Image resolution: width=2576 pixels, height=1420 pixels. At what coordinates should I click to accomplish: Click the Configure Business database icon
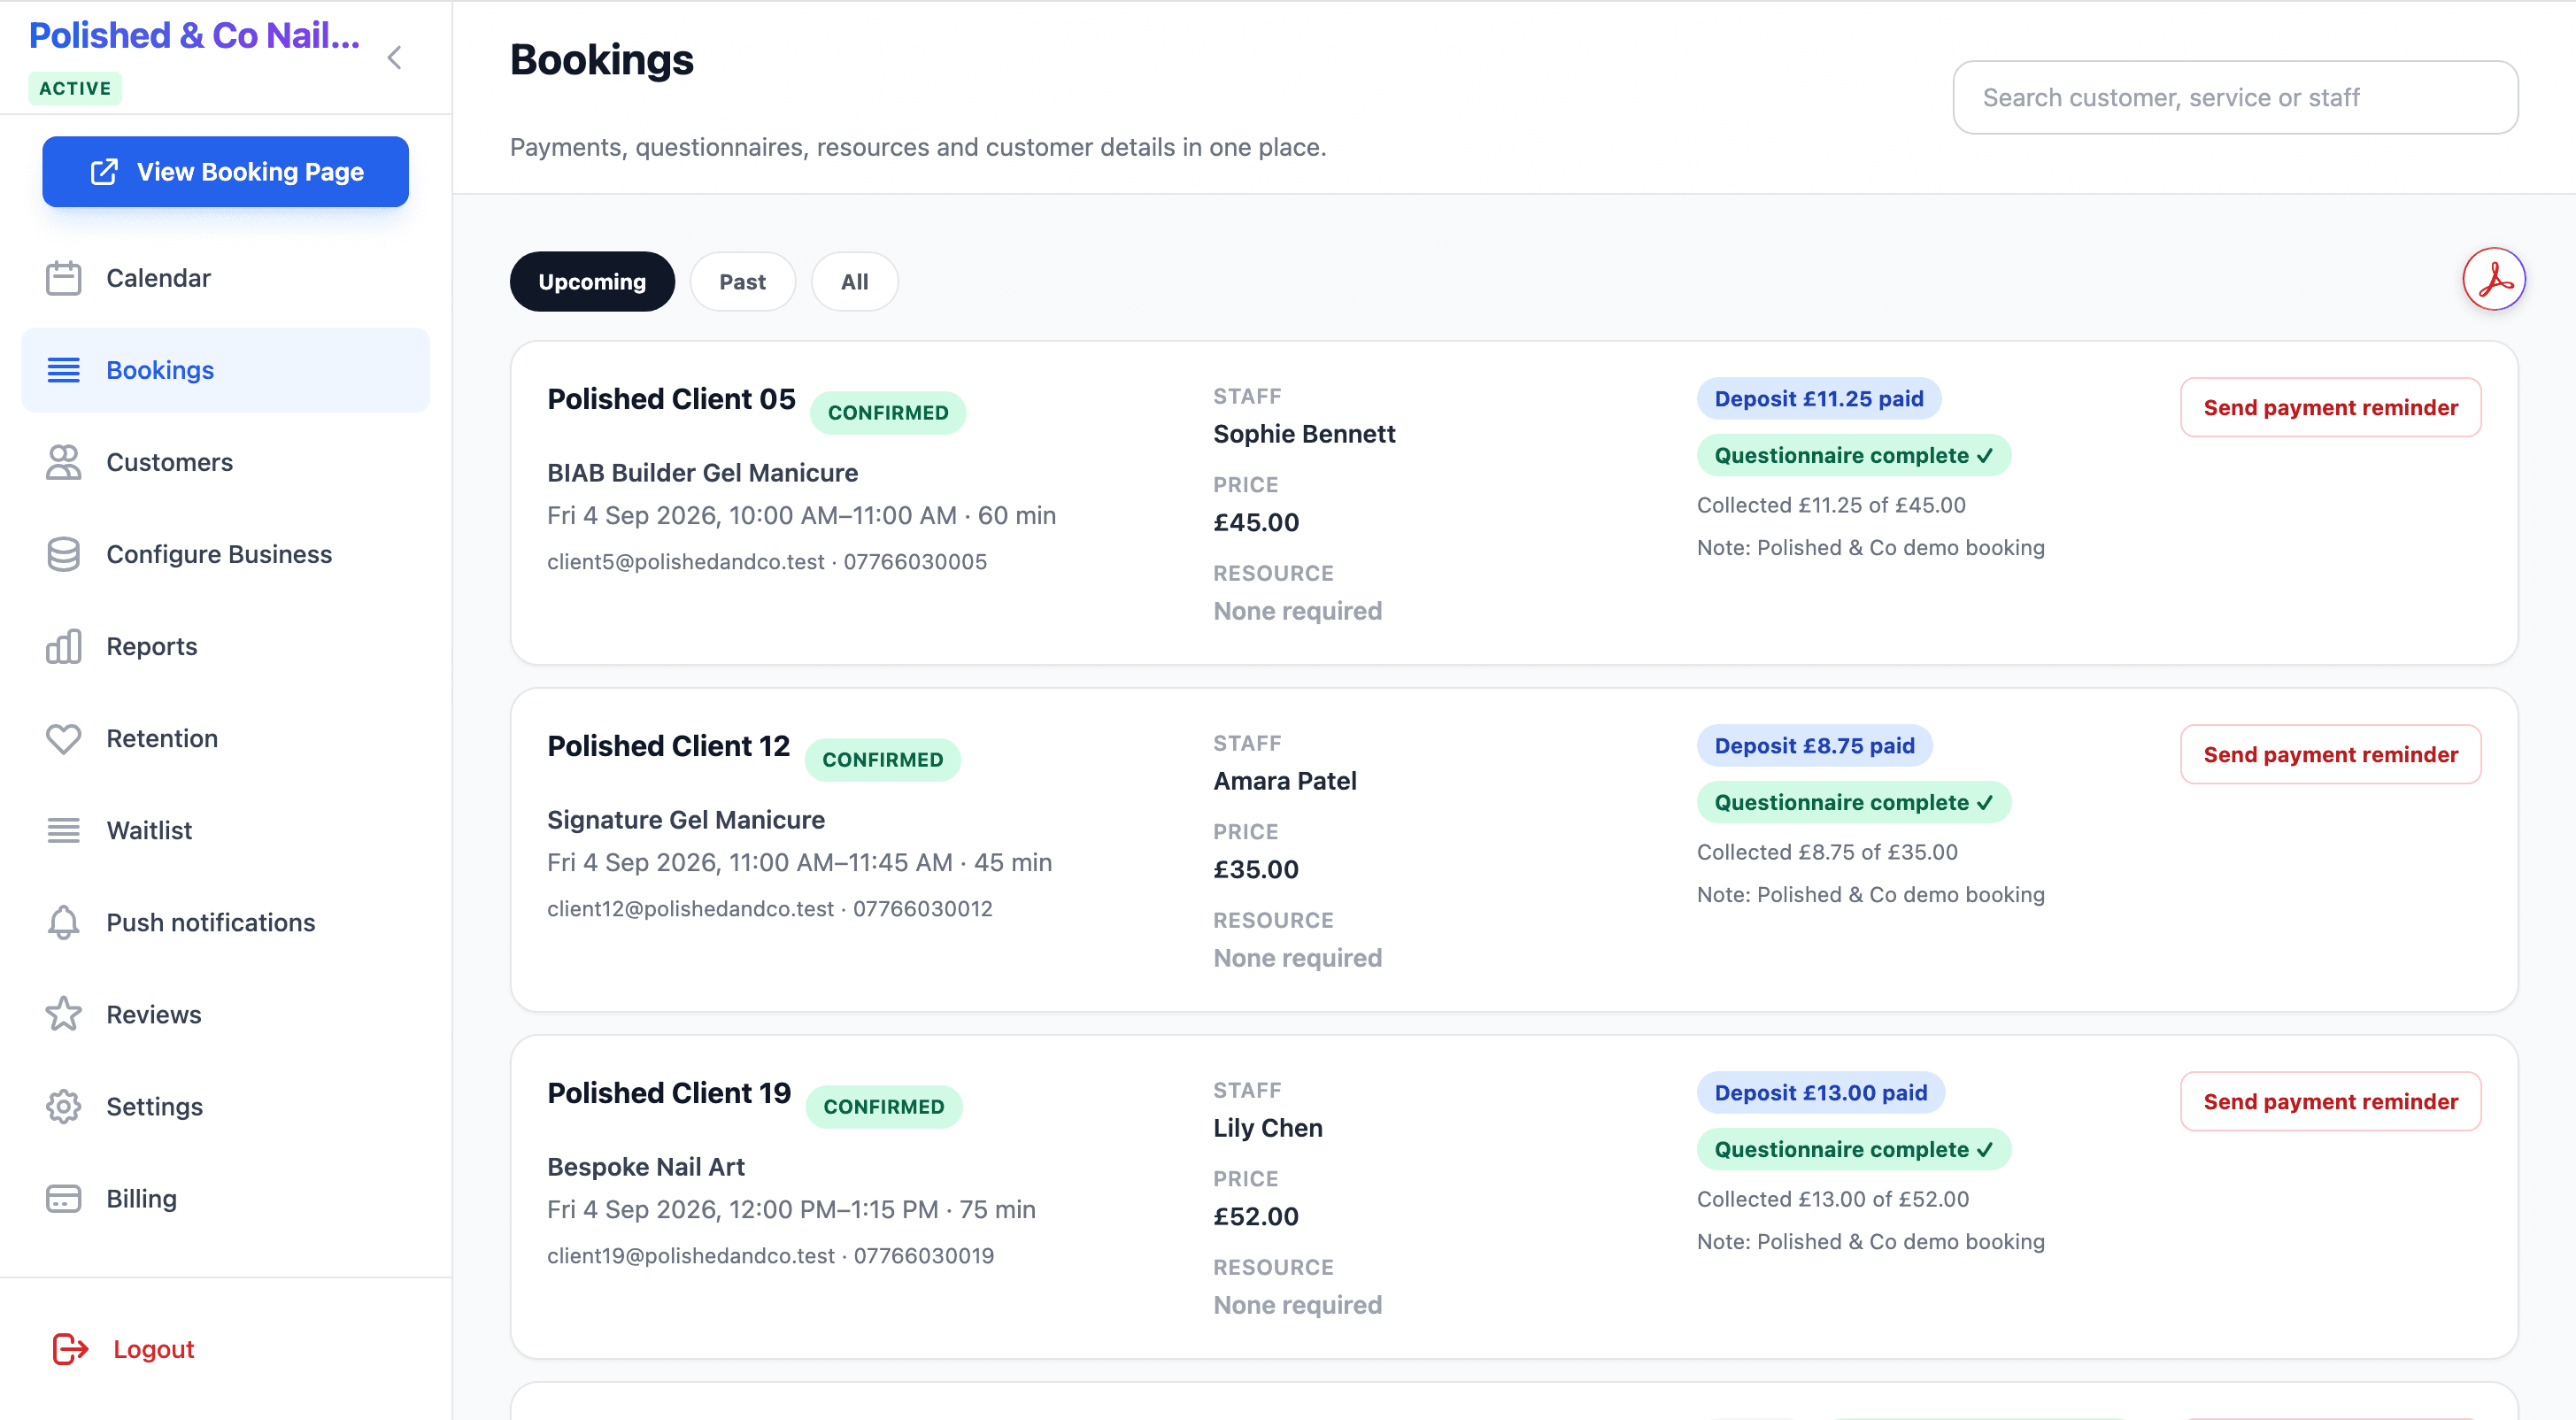point(63,554)
